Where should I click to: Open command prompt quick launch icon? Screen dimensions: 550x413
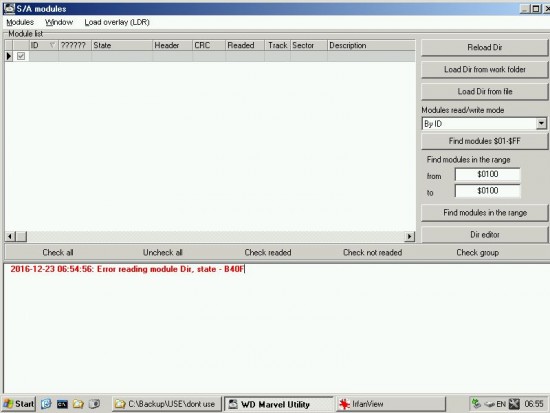[x=62, y=404]
